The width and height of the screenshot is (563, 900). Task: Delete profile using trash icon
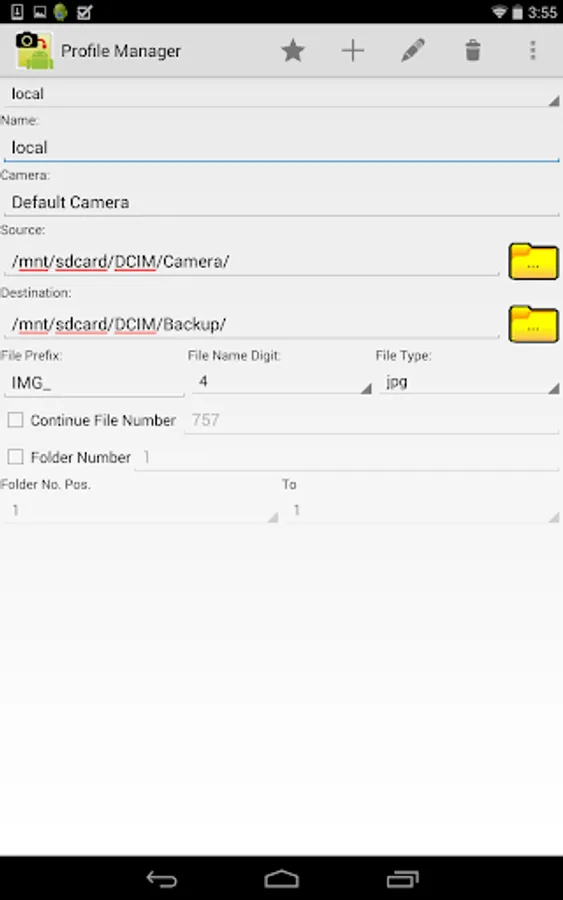pyautogui.click(x=473, y=51)
